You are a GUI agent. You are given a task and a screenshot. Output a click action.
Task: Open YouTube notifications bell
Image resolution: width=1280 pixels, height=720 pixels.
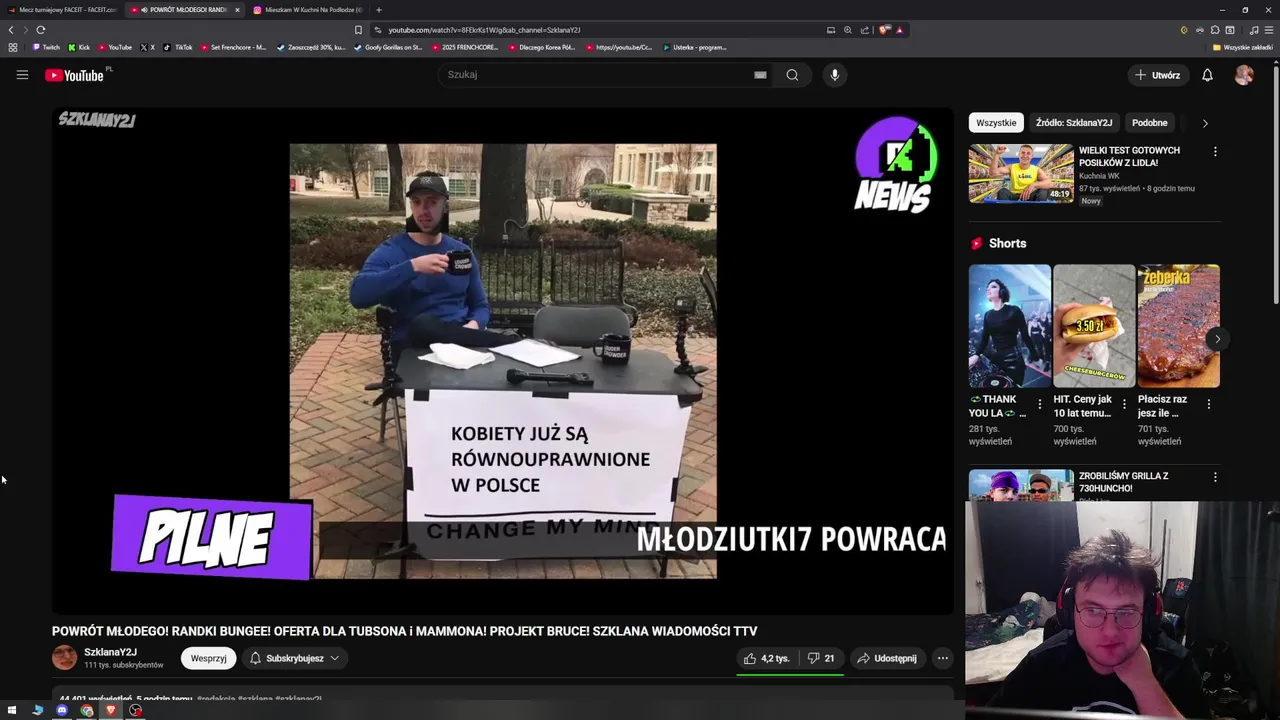click(x=1207, y=75)
